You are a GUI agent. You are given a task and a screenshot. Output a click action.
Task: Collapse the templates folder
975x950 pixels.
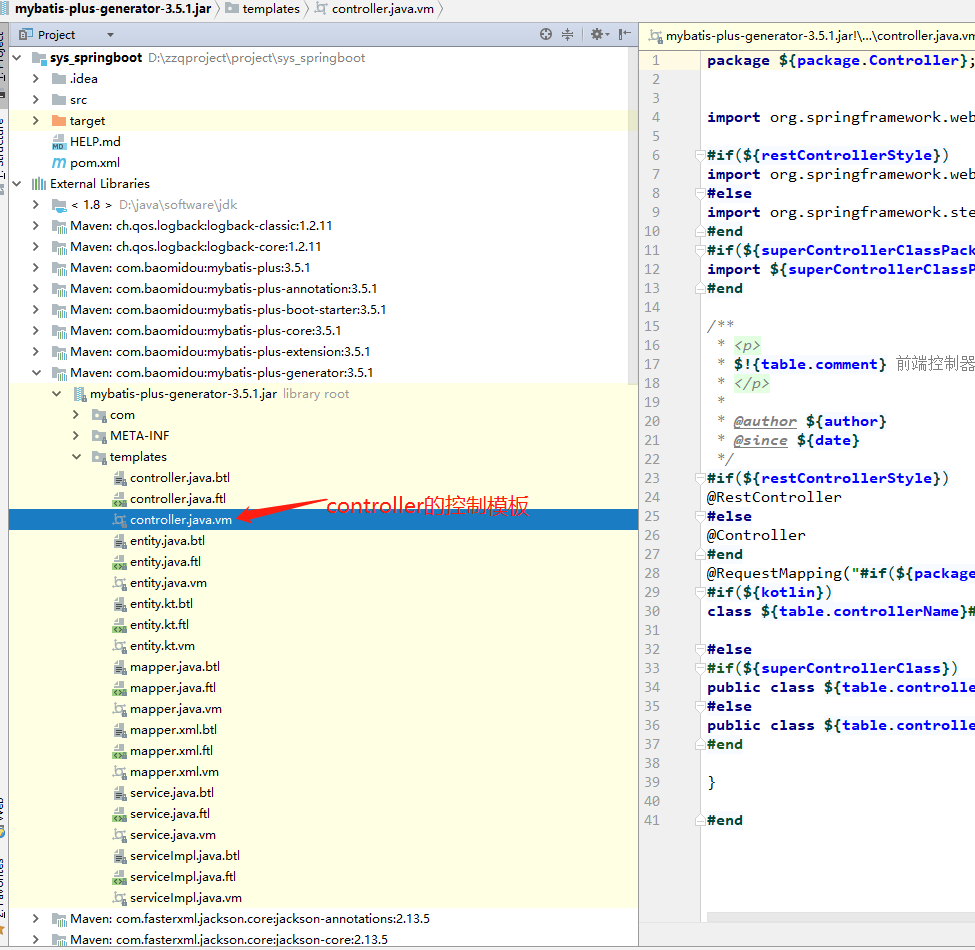[77, 457]
